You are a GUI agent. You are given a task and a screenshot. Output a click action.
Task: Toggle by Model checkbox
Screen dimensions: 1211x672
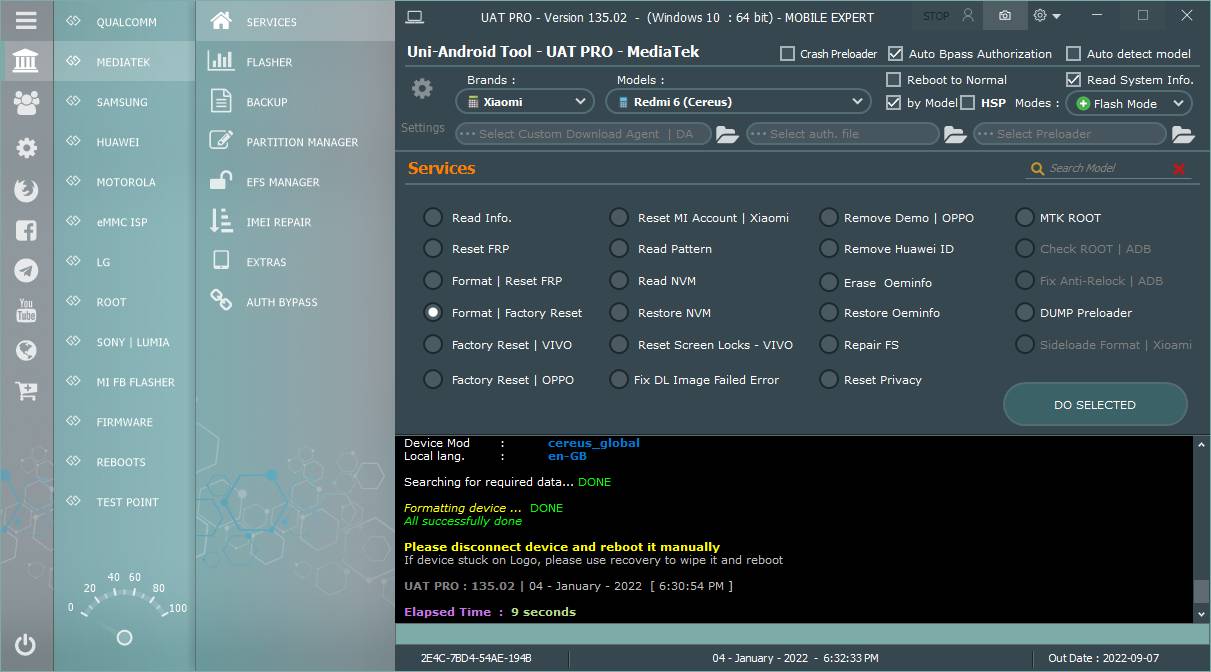click(x=893, y=102)
